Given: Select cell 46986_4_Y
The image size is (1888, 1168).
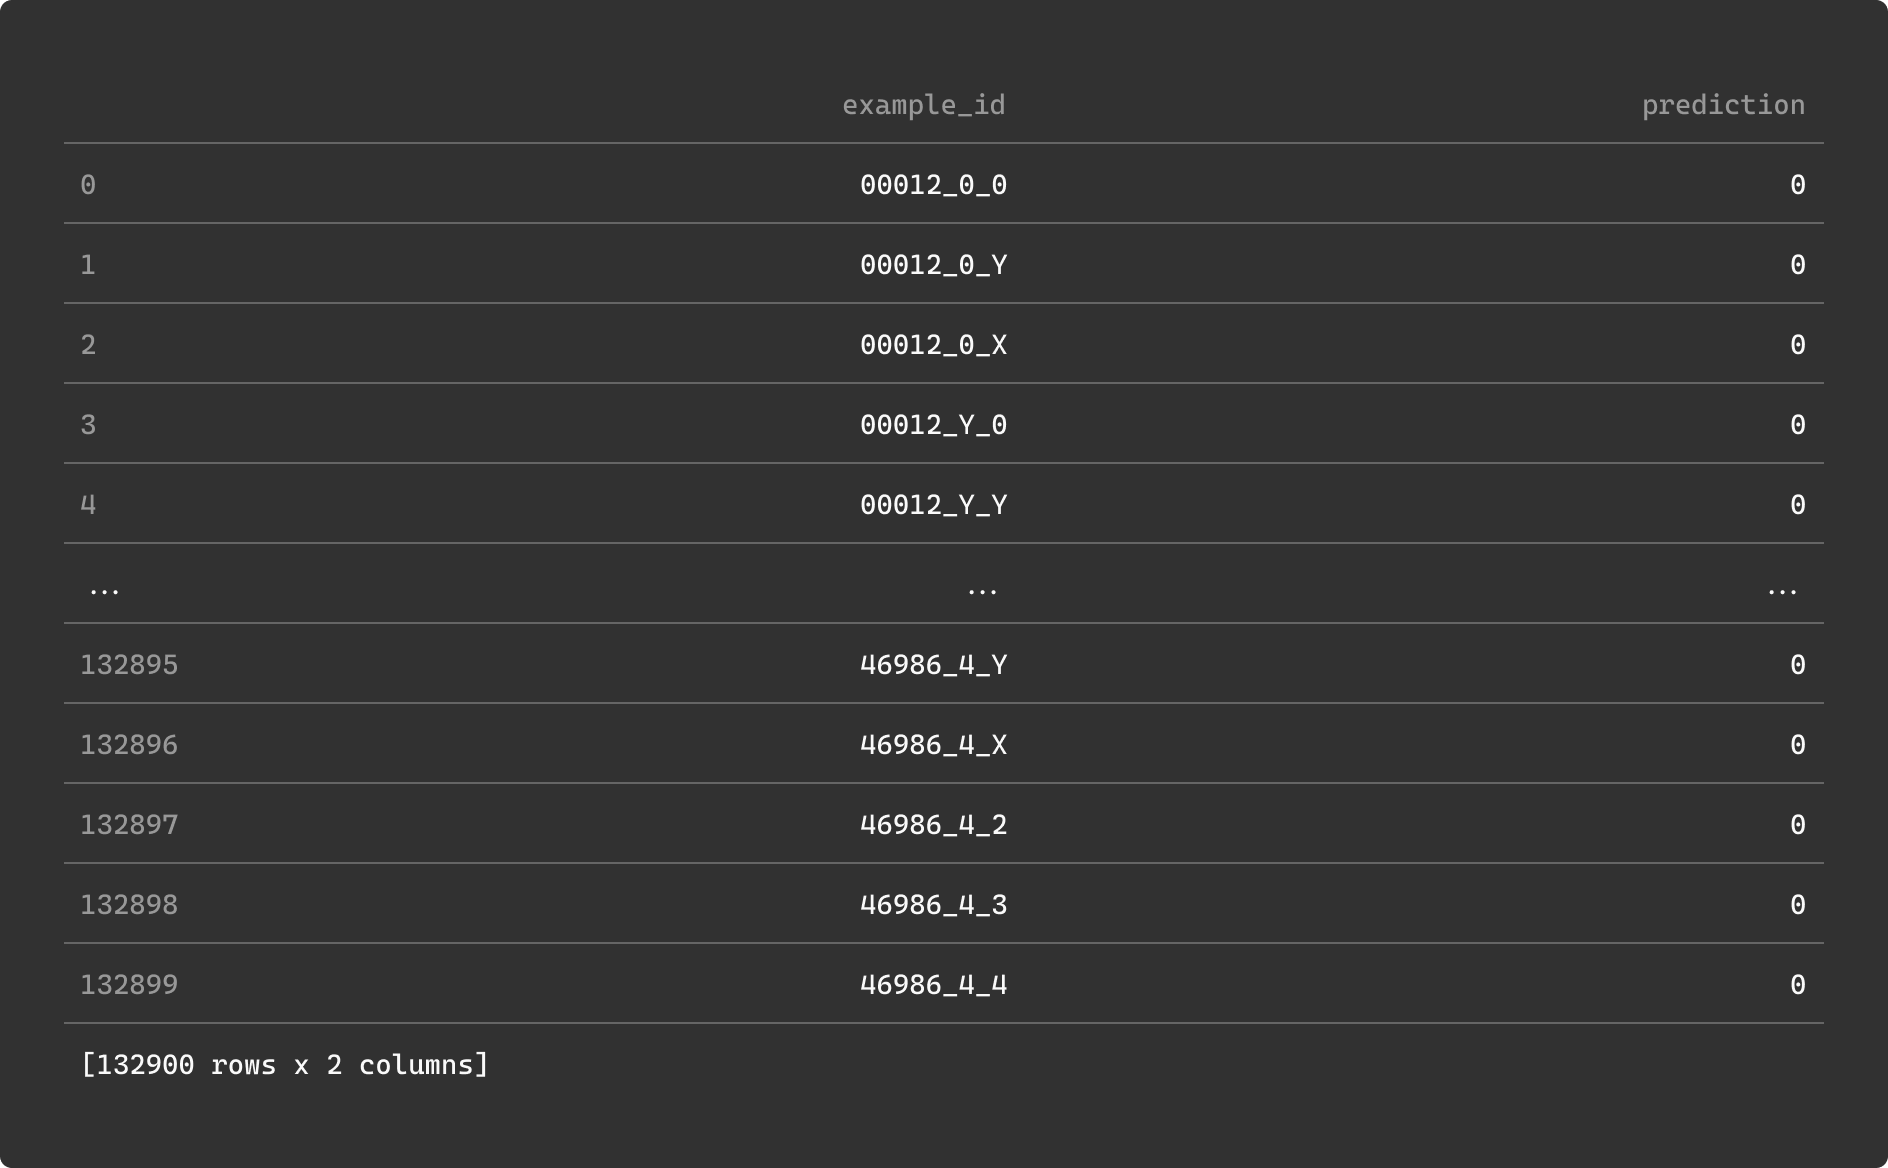Looking at the screenshot, I should point(933,665).
